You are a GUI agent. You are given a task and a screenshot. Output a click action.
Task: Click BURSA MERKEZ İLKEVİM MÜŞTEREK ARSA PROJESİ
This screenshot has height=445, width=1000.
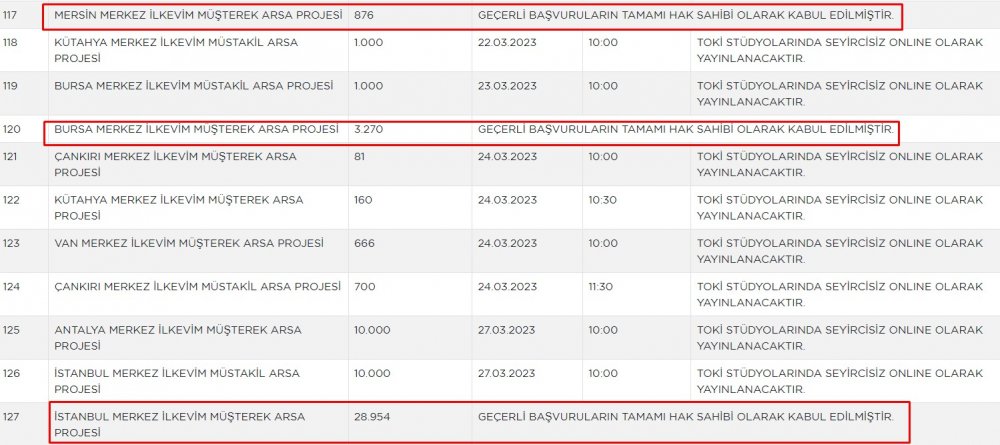(x=196, y=129)
